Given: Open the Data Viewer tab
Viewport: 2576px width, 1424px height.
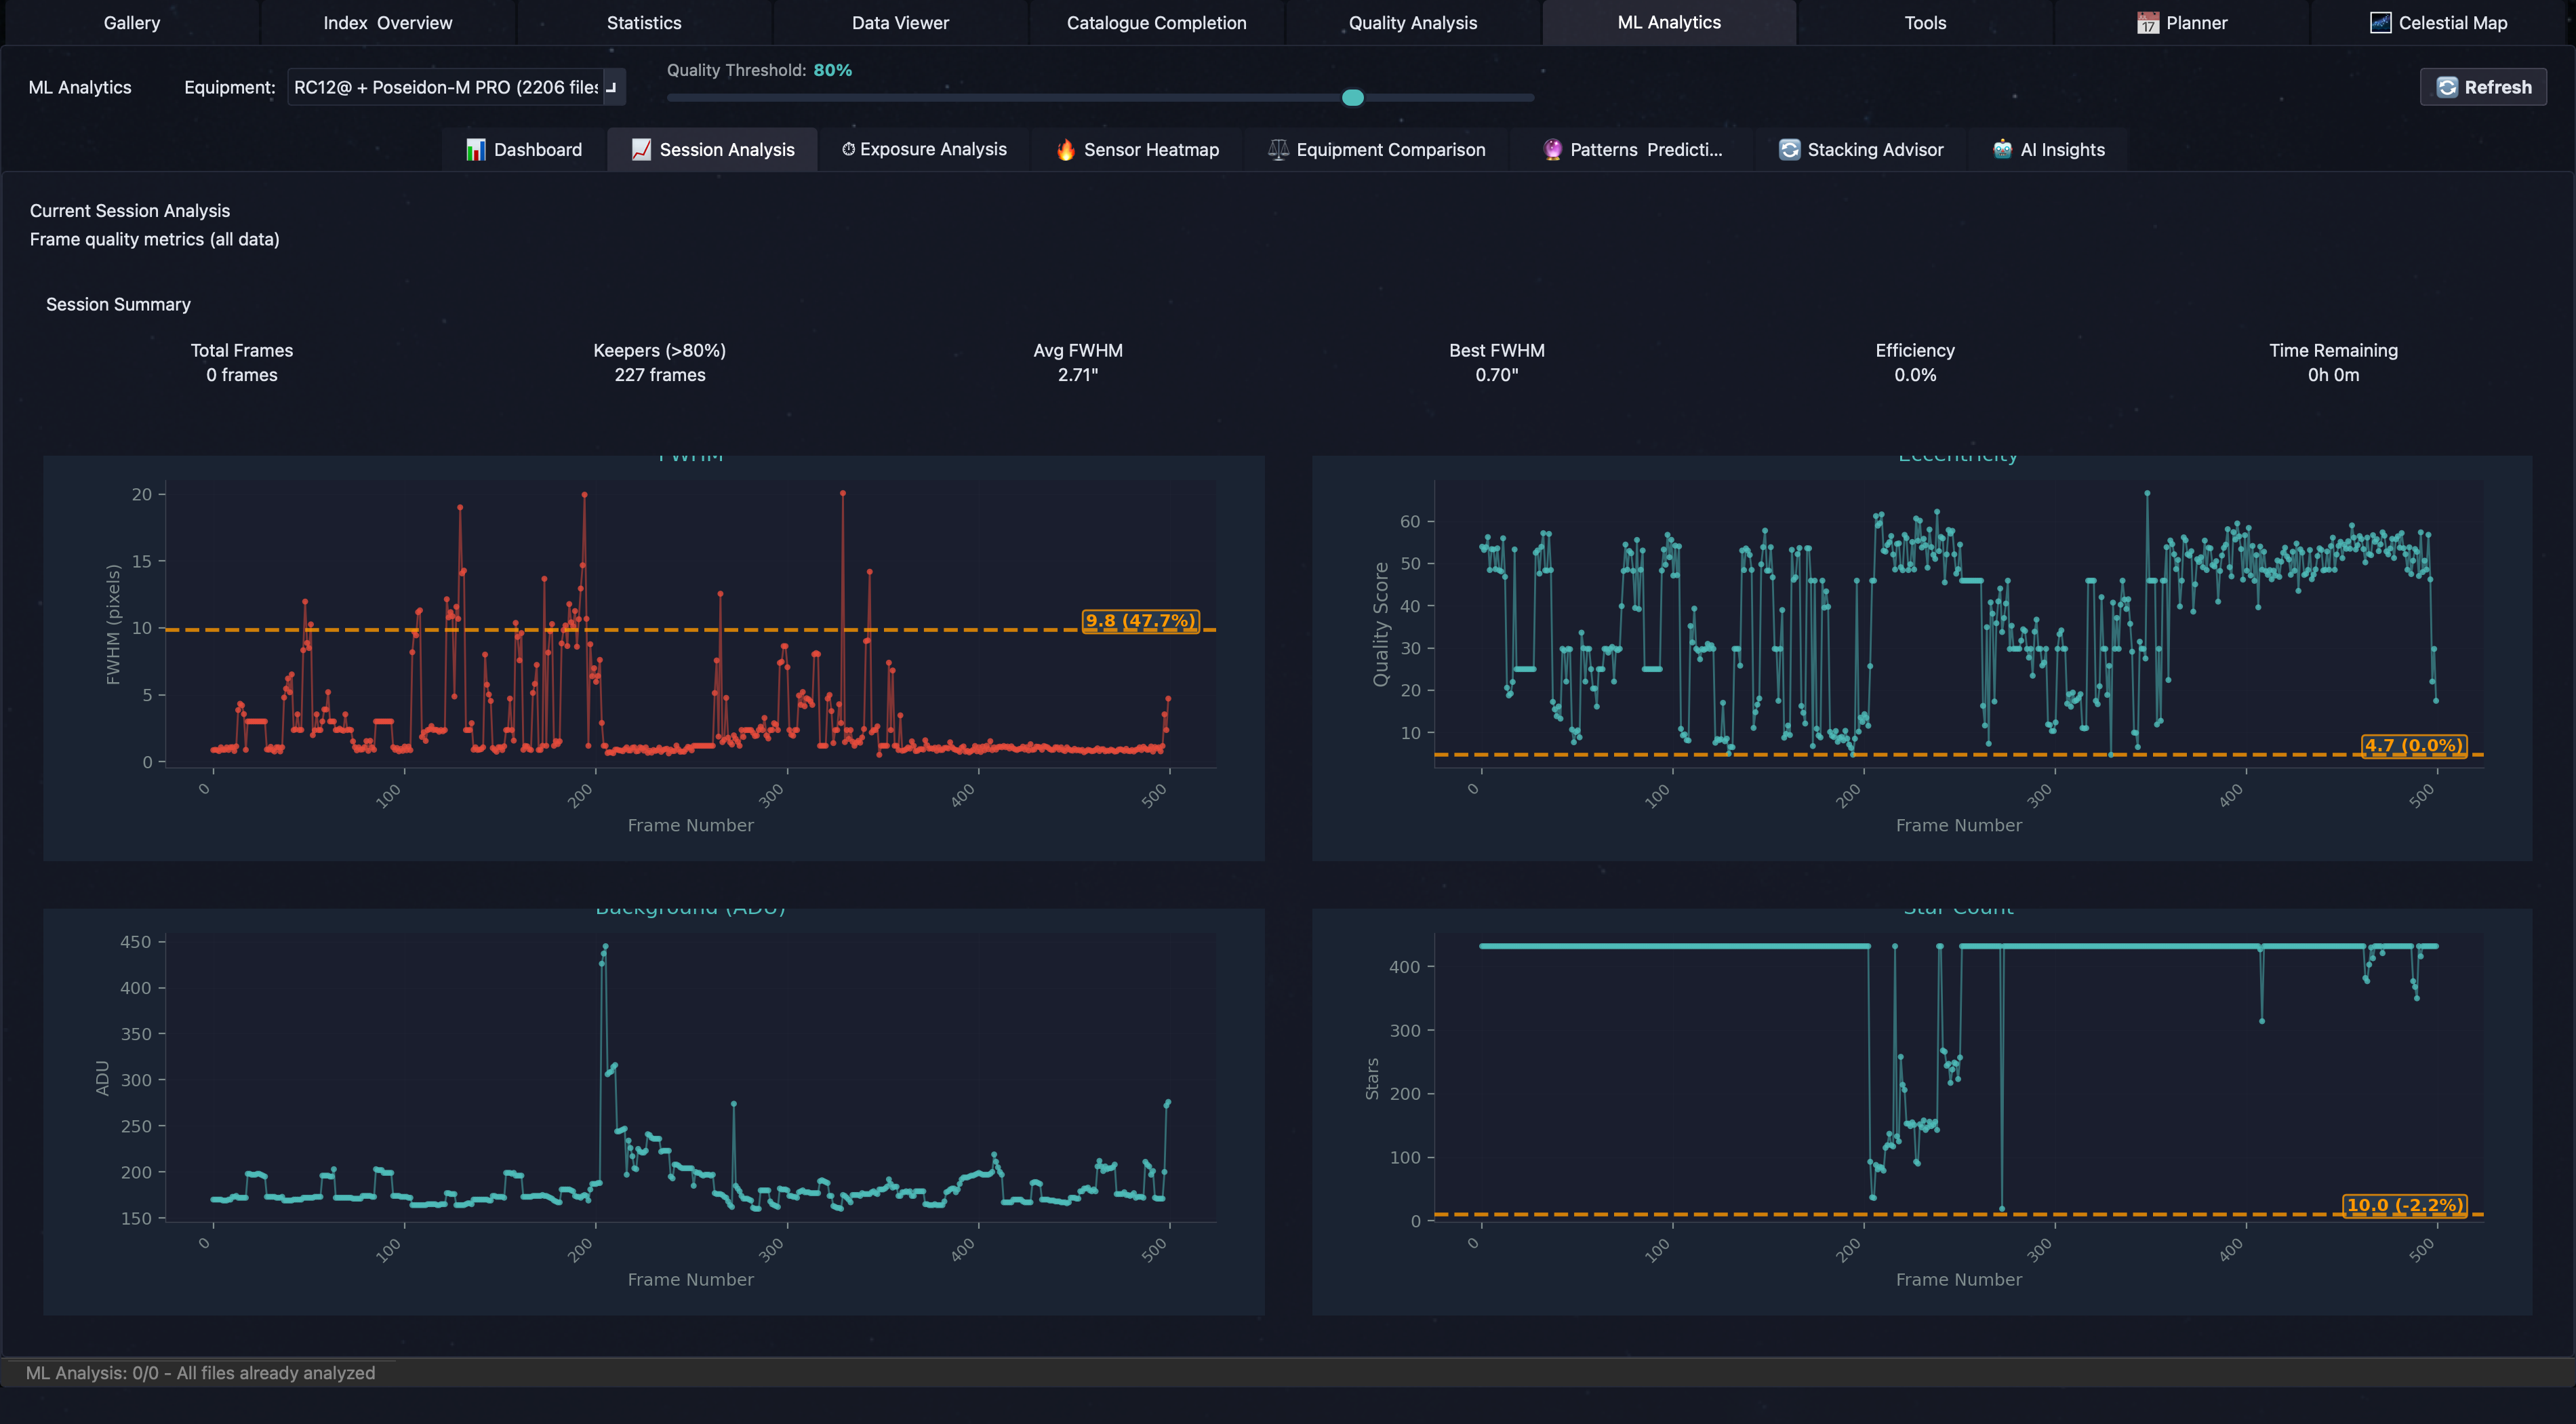Looking at the screenshot, I should (x=900, y=23).
